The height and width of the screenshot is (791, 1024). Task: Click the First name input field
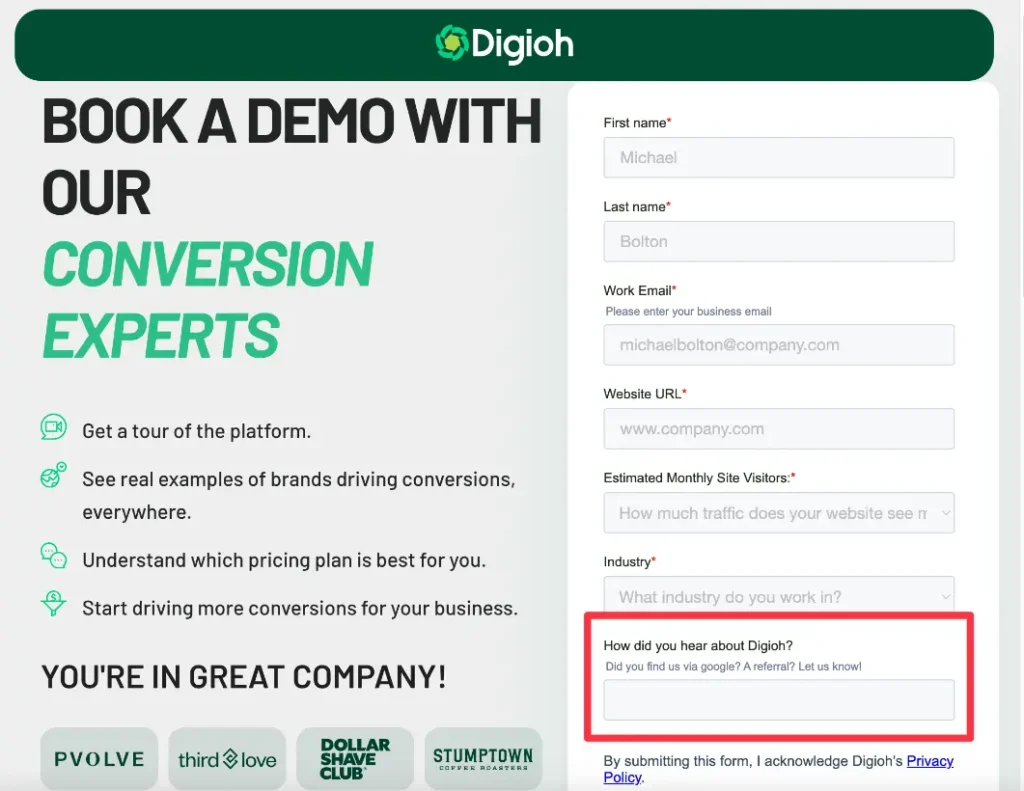[779, 157]
